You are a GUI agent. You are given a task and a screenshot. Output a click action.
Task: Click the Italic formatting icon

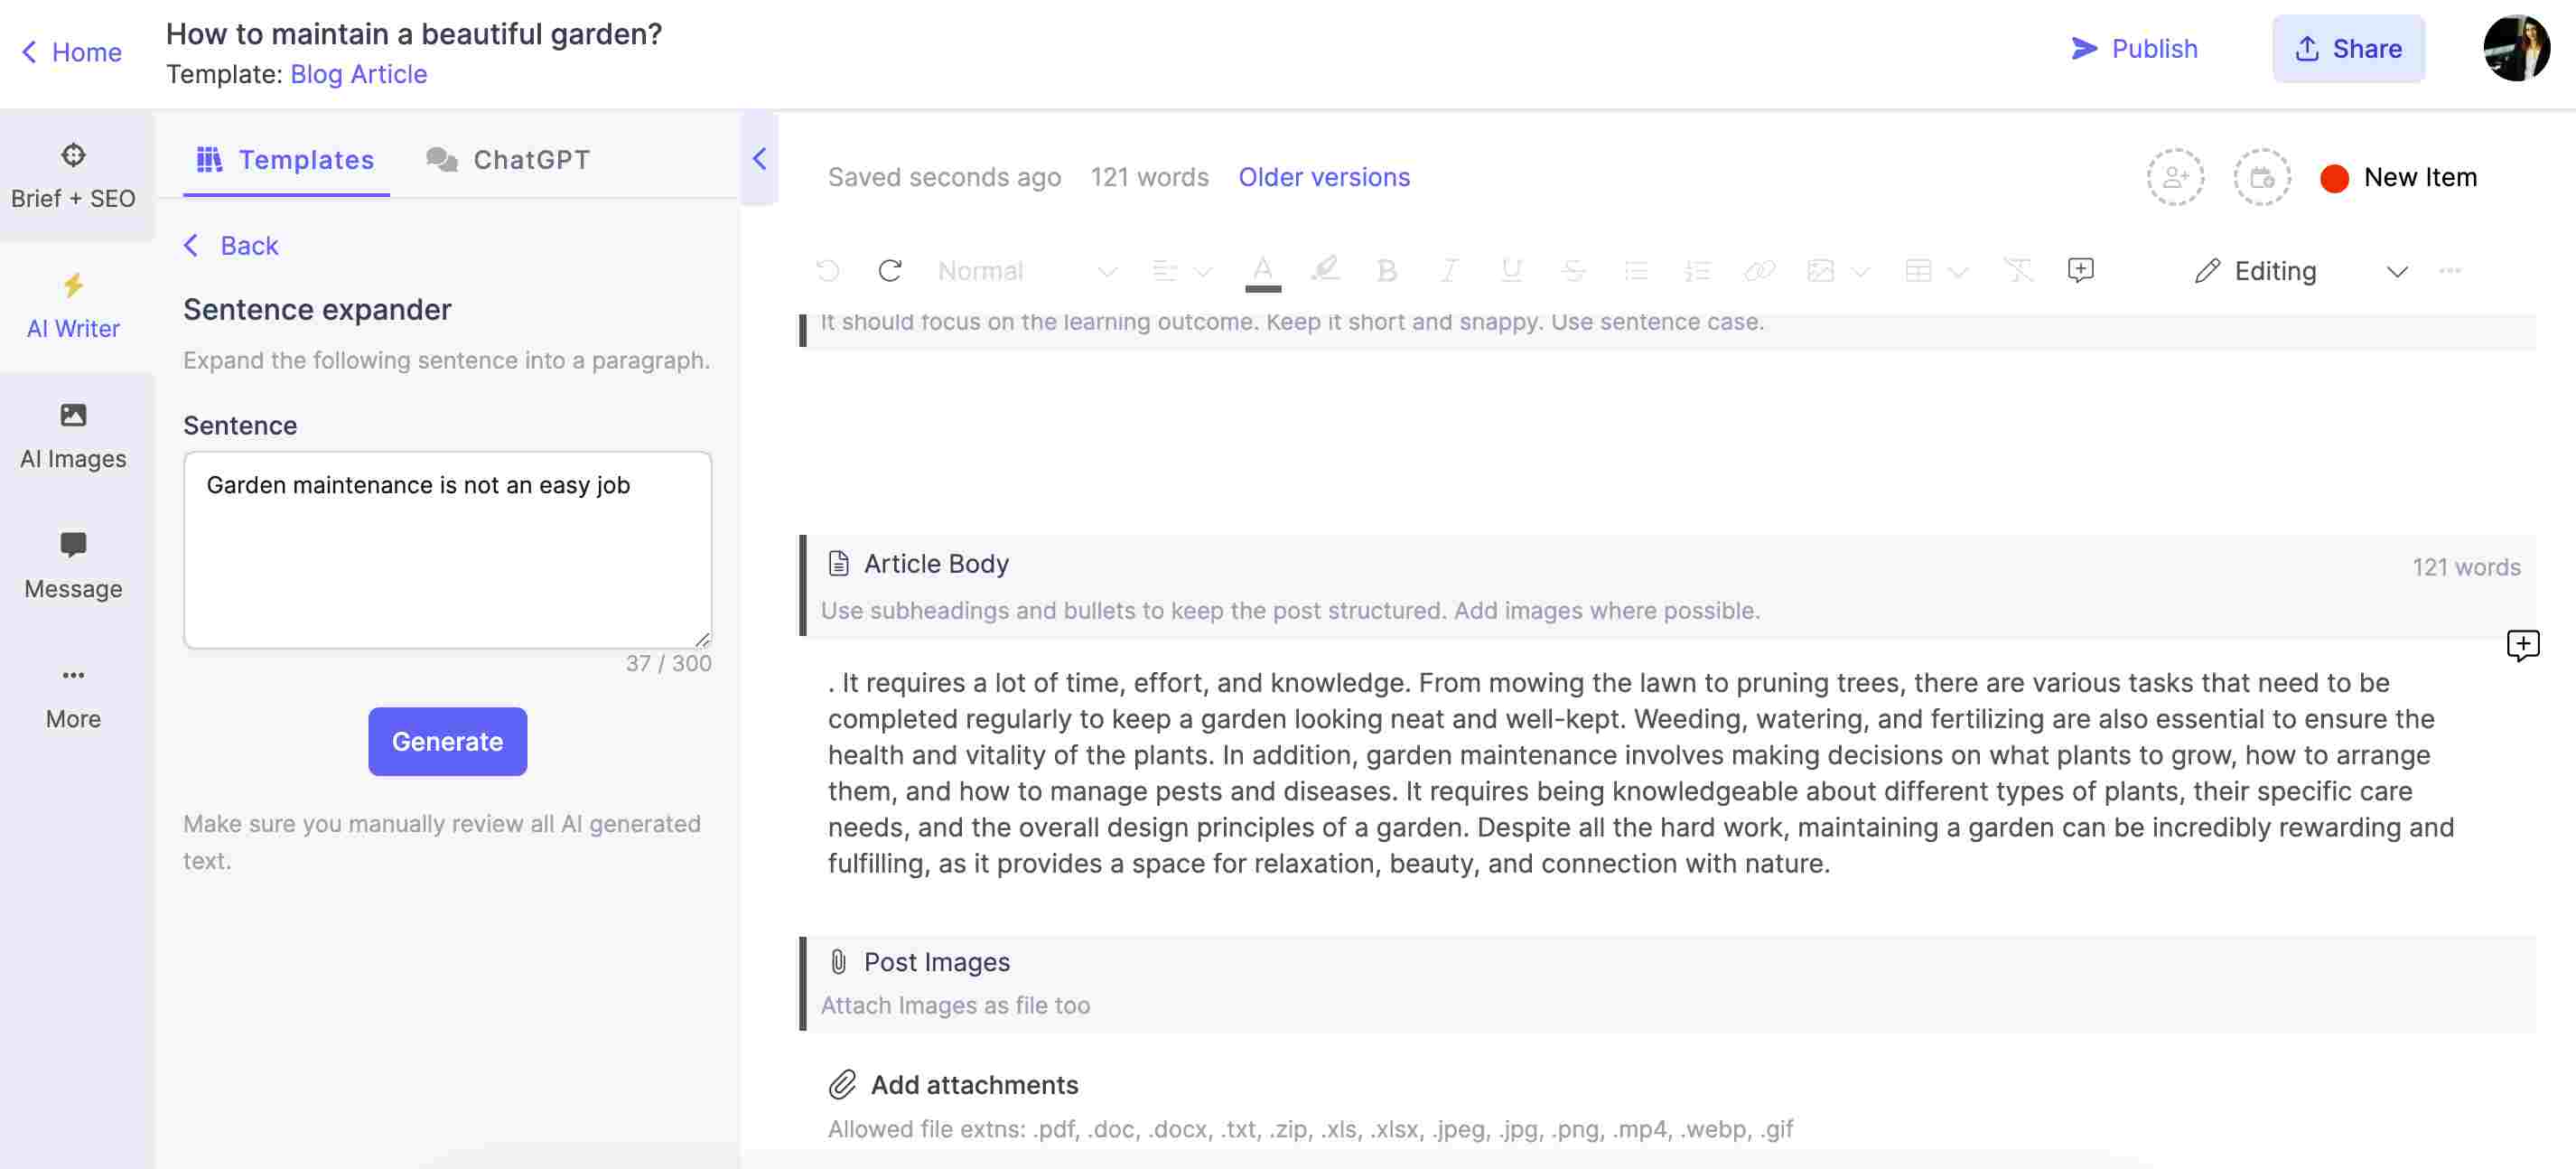click(1446, 269)
